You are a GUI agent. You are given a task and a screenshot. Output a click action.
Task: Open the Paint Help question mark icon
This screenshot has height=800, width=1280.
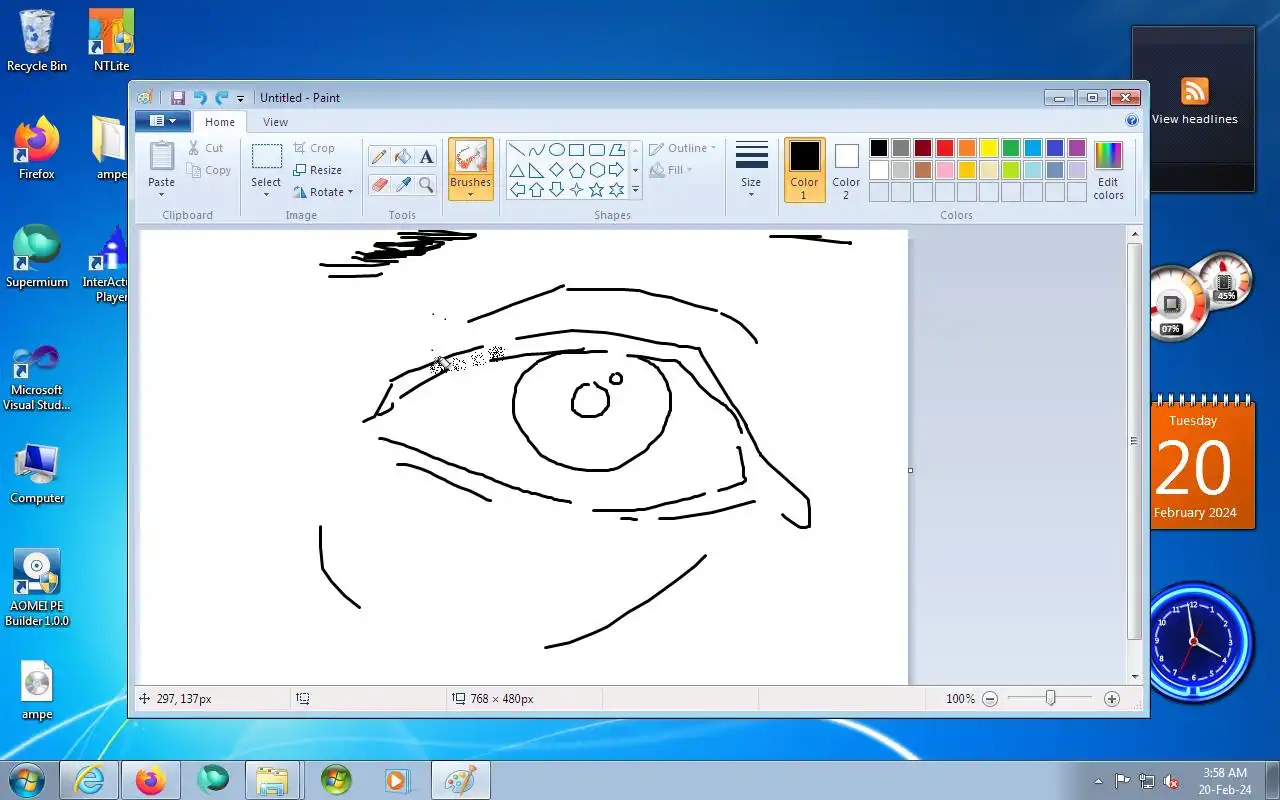point(1132,120)
